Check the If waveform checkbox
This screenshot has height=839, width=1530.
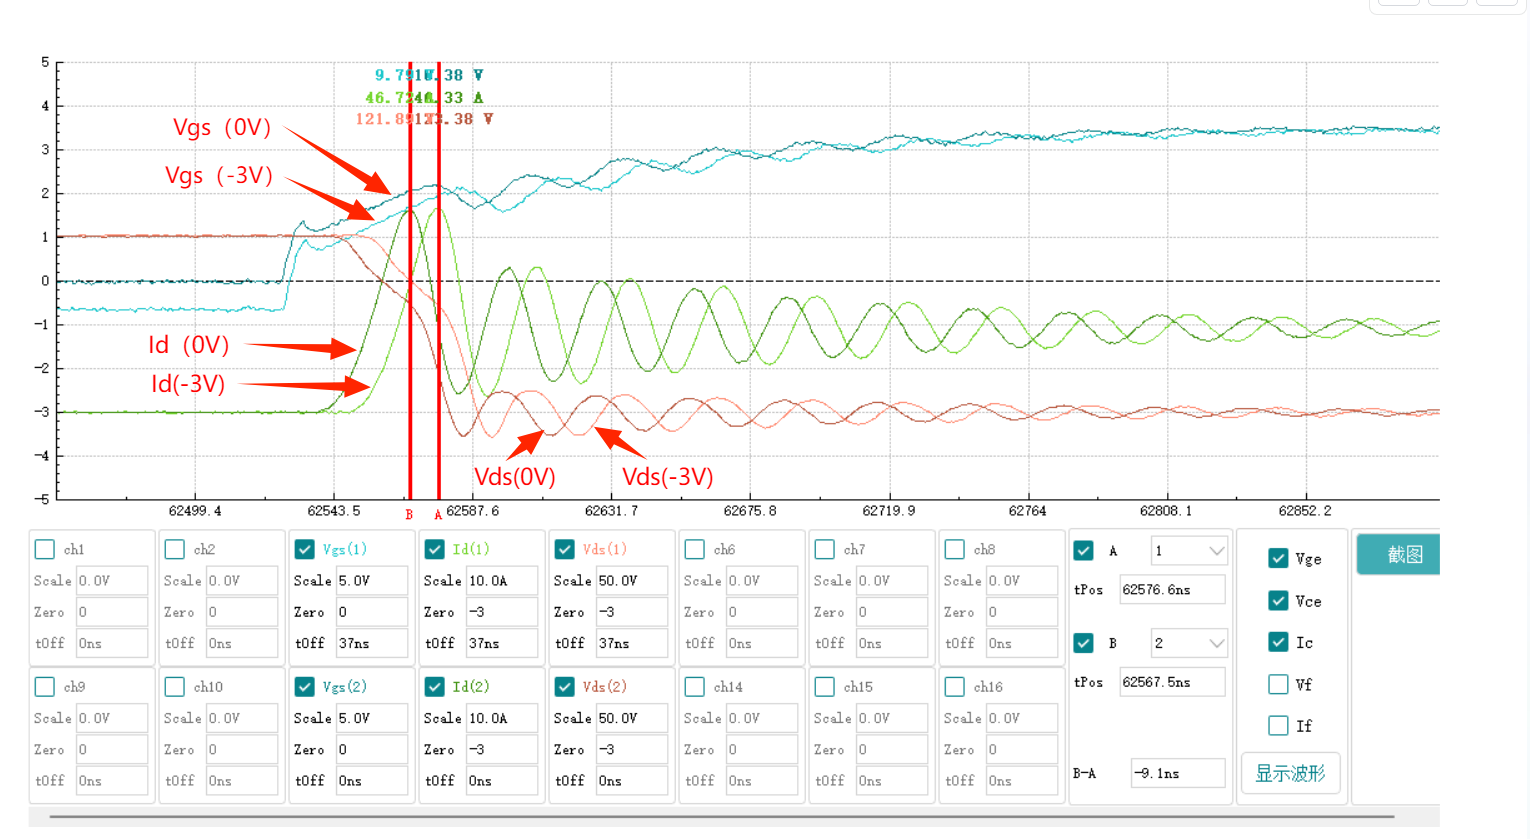point(1278,726)
